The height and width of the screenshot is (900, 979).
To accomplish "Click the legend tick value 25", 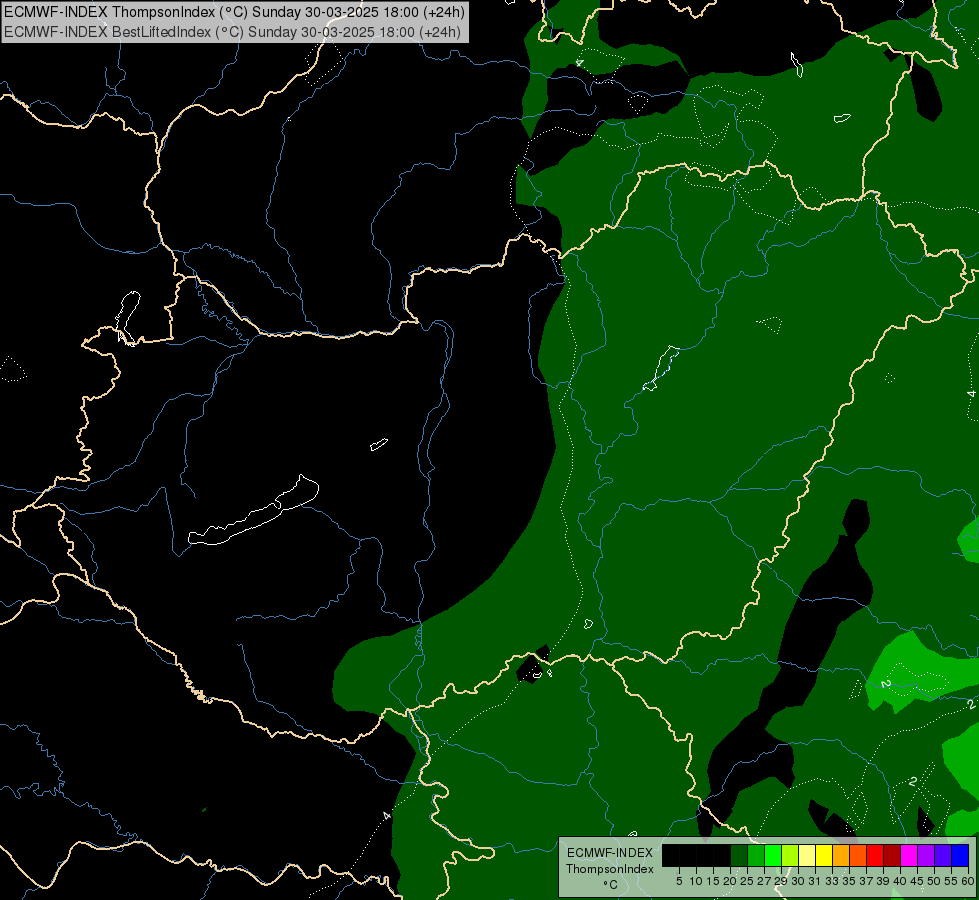I will pyautogui.click(x=747, y=881).
